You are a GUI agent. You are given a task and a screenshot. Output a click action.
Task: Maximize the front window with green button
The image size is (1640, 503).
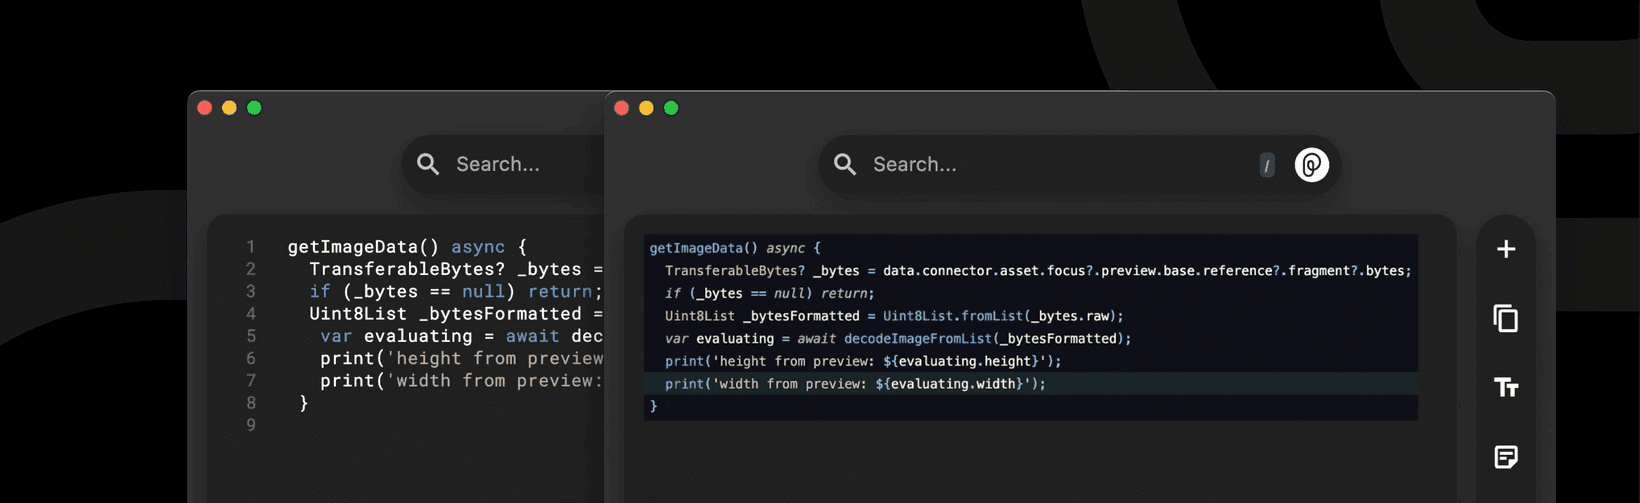[671, 108]
